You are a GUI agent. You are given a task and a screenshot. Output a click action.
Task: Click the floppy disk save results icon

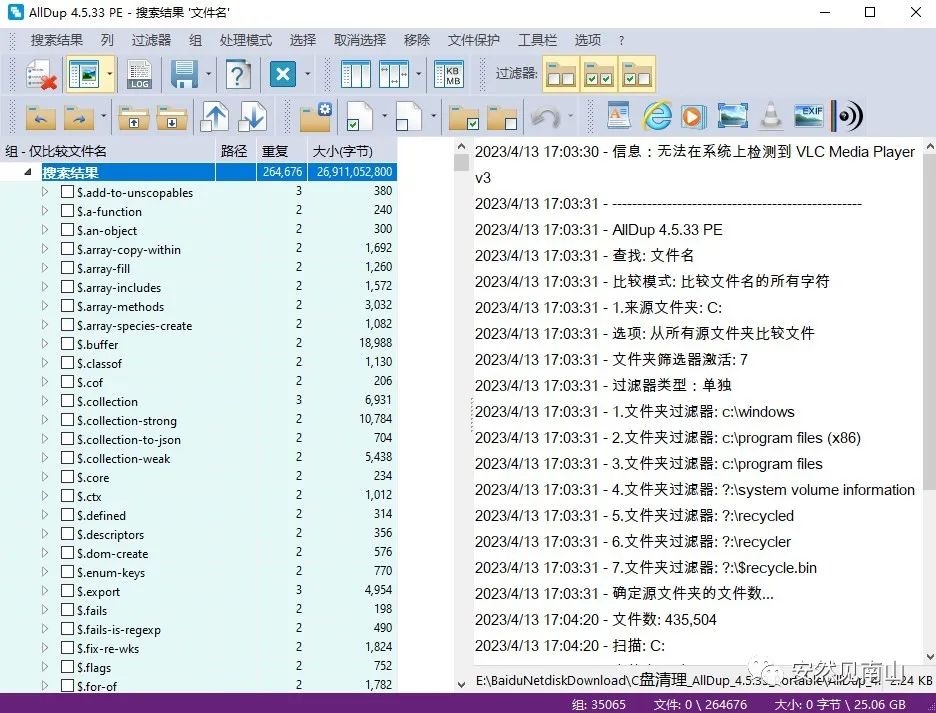tap(184, 75)
